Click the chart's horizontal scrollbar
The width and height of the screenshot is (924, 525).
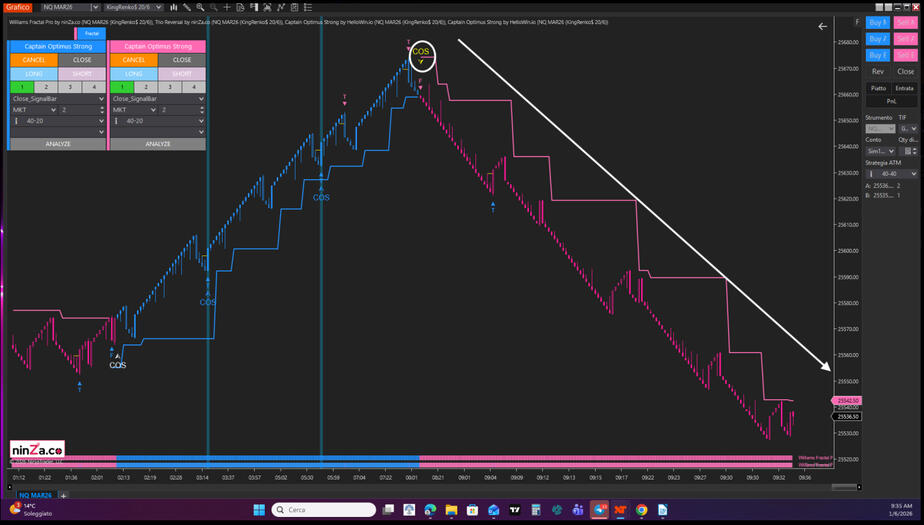(x=844, y=487)
